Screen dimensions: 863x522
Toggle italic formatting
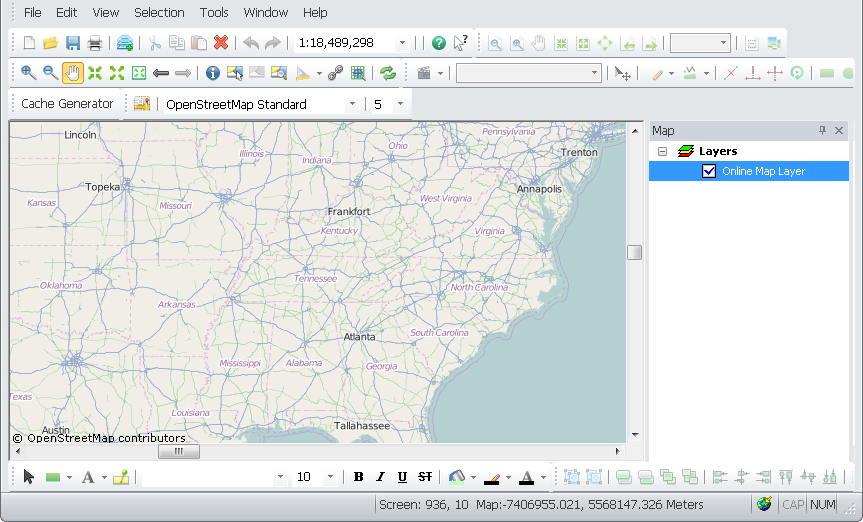[x=380, y=477]
